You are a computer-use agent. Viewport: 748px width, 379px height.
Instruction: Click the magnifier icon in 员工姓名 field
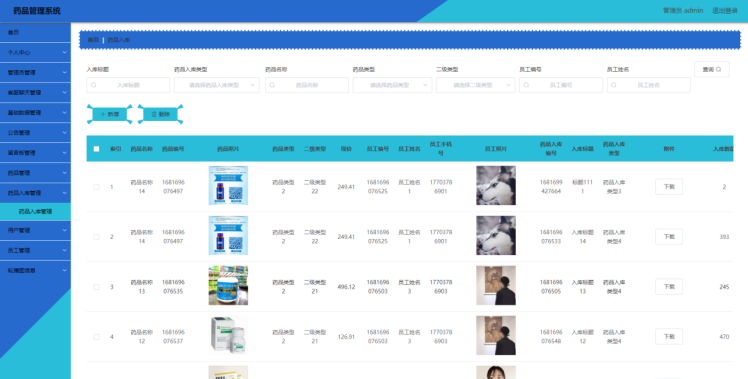[614, 85]
